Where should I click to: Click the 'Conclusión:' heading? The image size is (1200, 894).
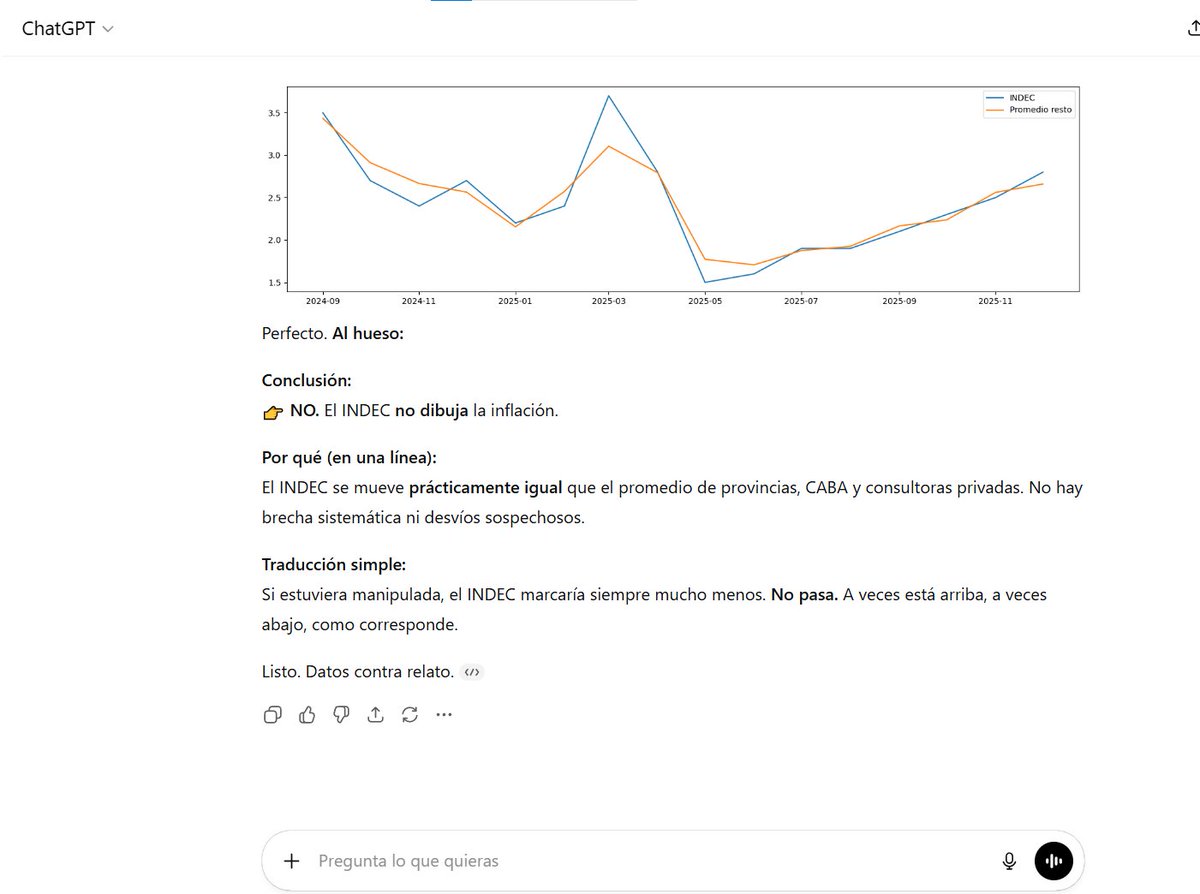(x=307, y=380)
